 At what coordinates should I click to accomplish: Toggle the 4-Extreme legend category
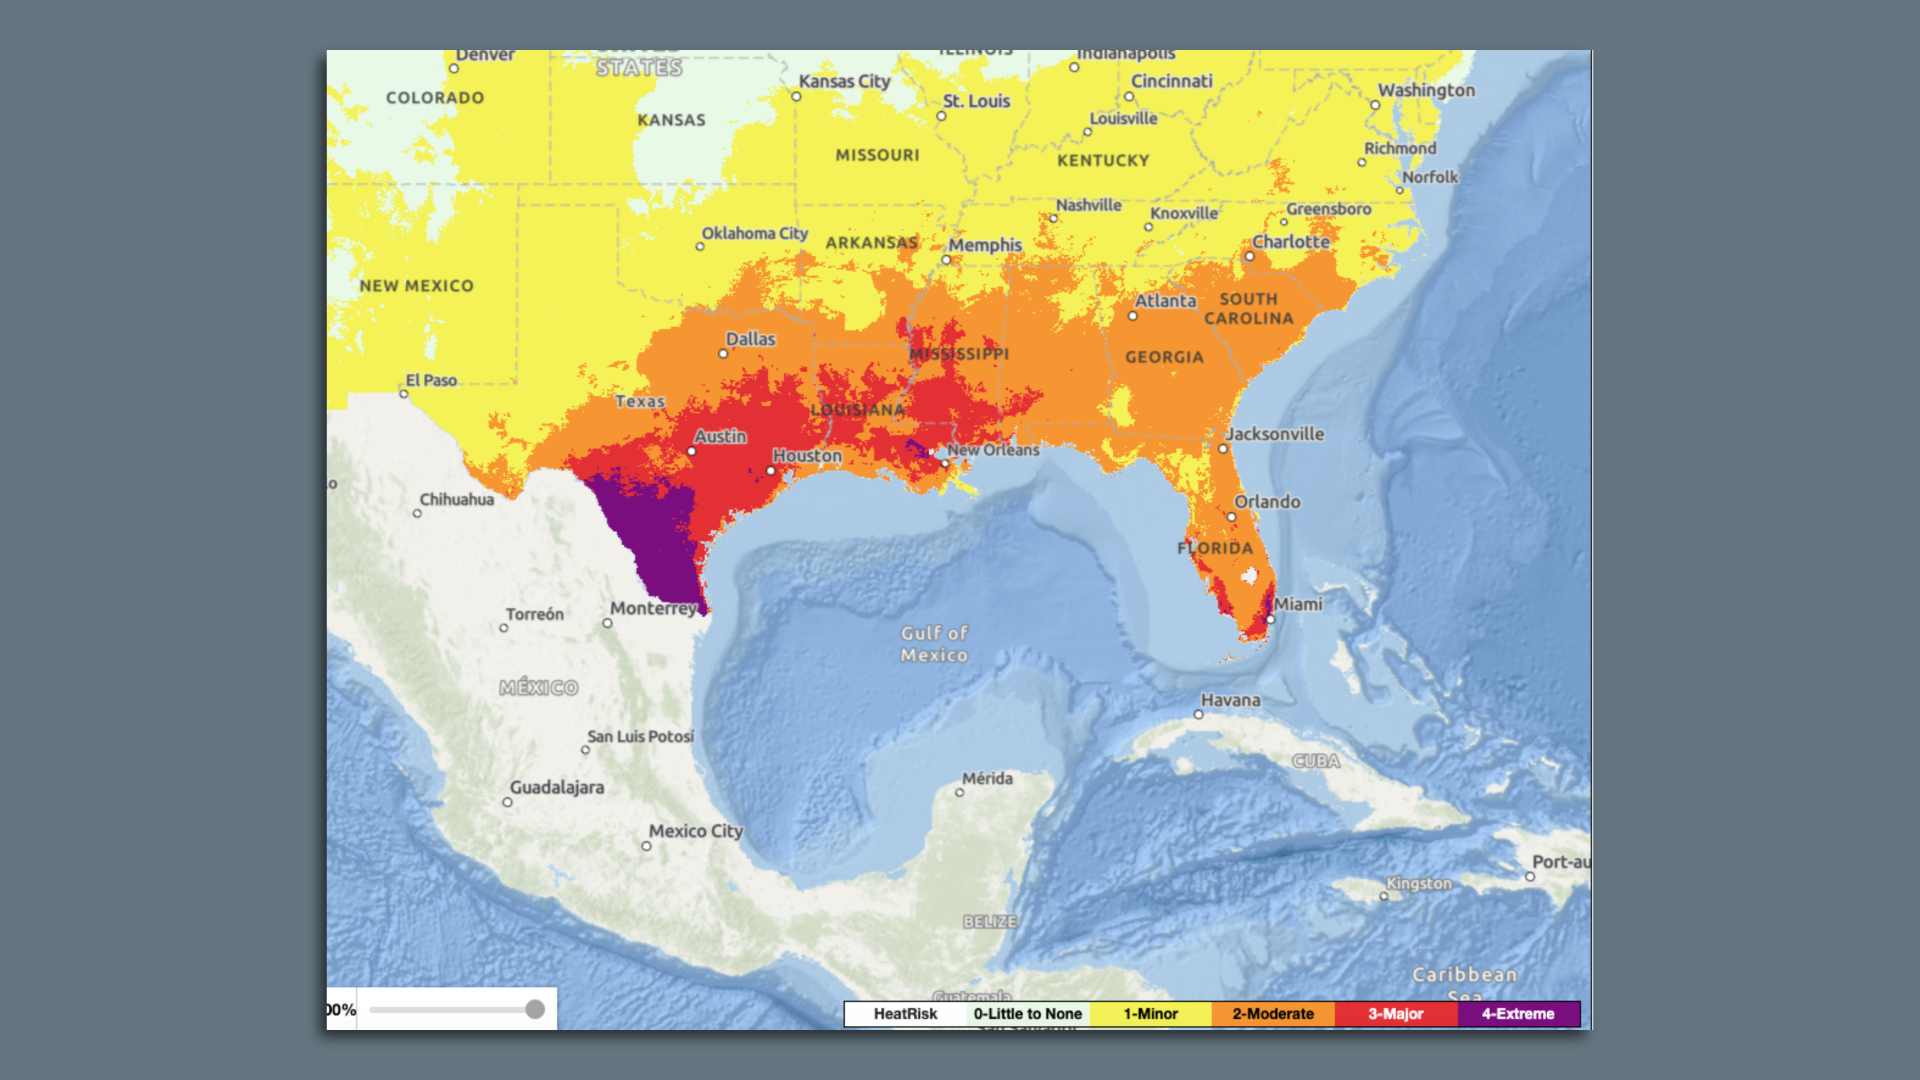1516,1013
